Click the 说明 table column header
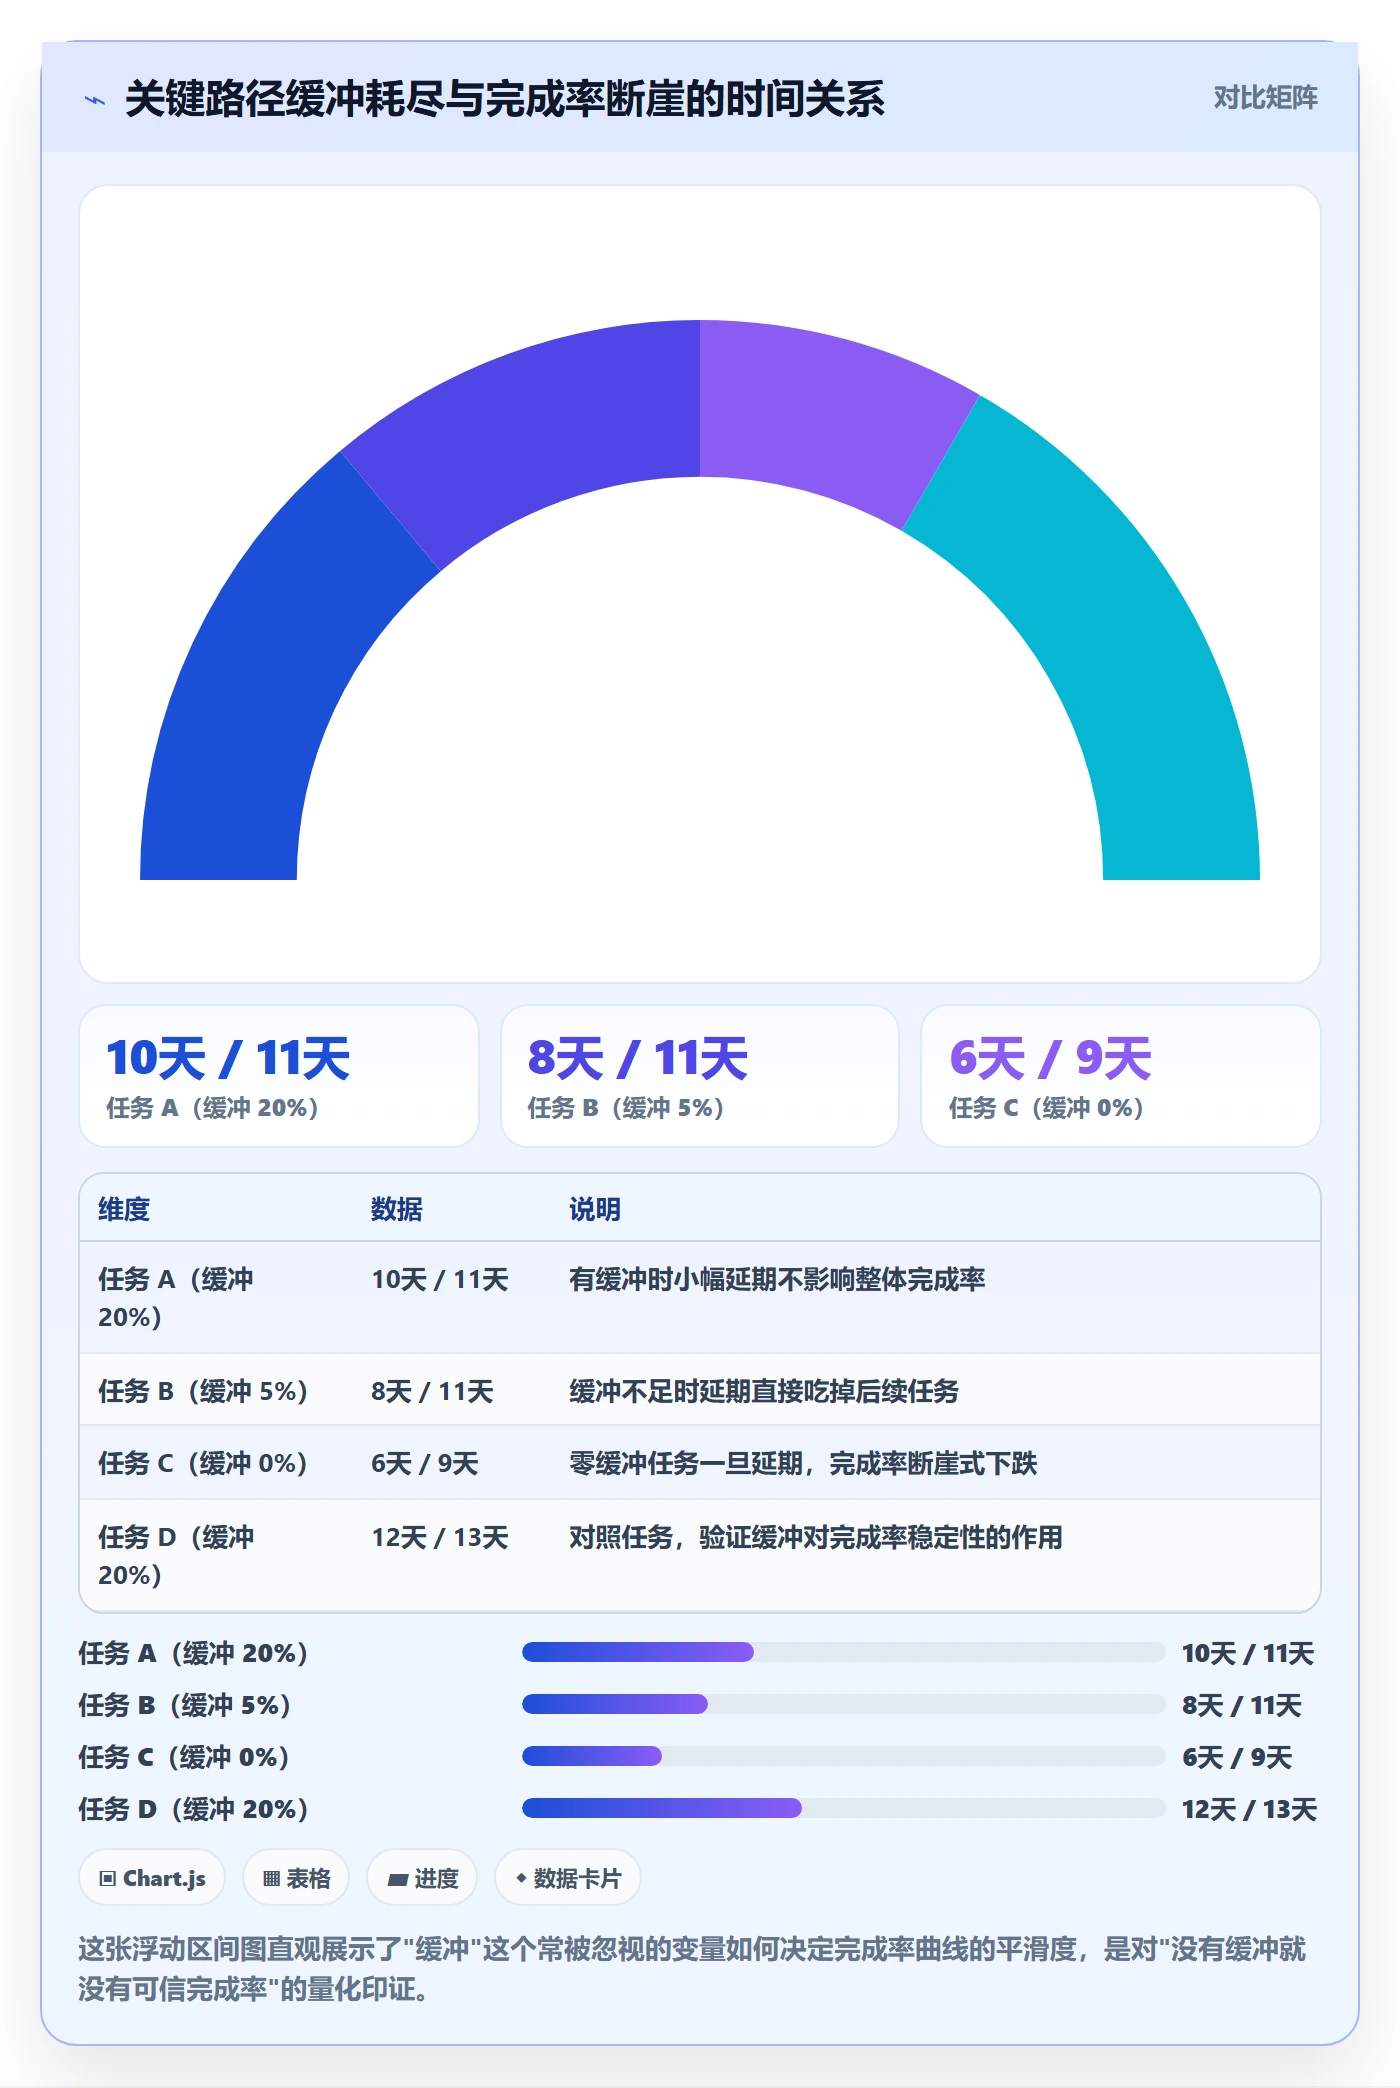This screenshot has width=1400, height=2088. tap(595, 1209)
